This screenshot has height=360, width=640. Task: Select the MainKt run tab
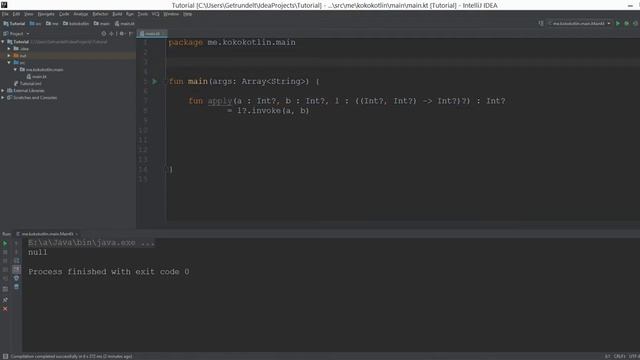pos(47,234)
